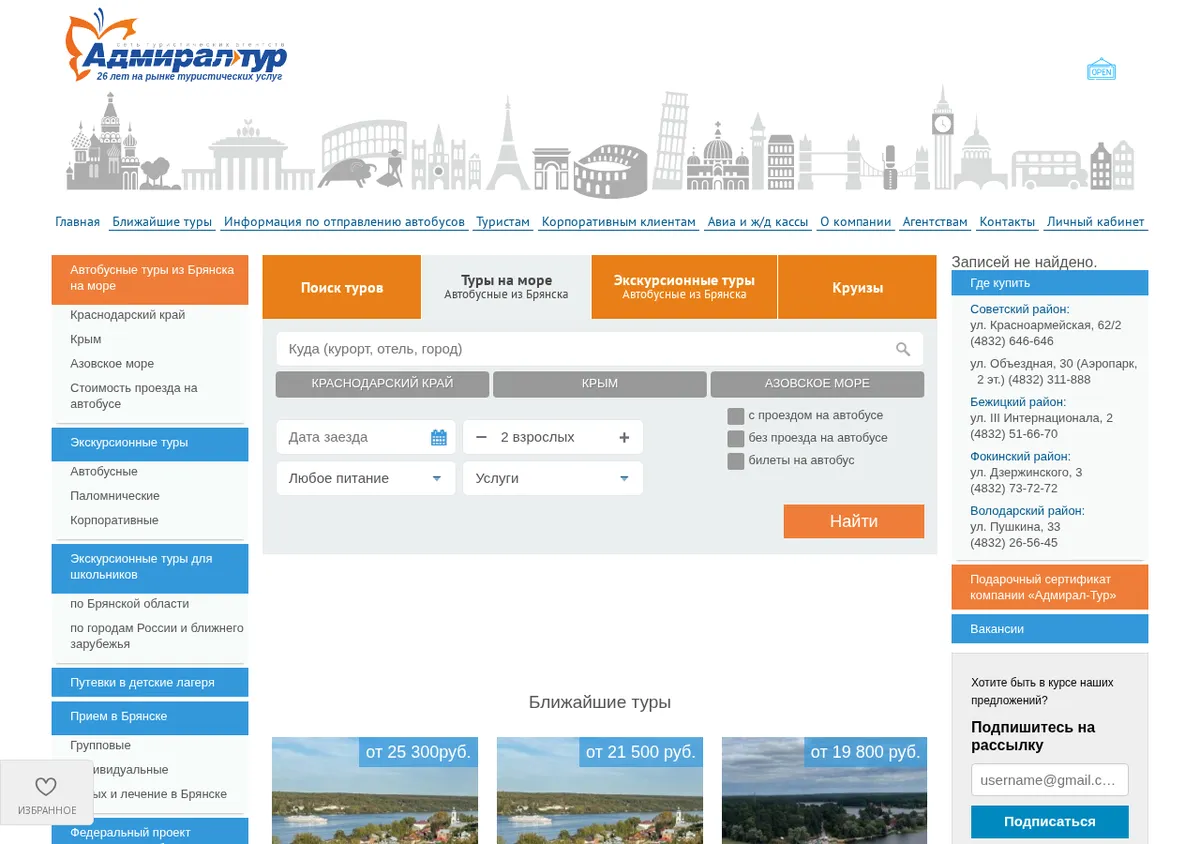Click the newsletter email input field
Screen dimensions: 1200x844
pos(1050,780)
